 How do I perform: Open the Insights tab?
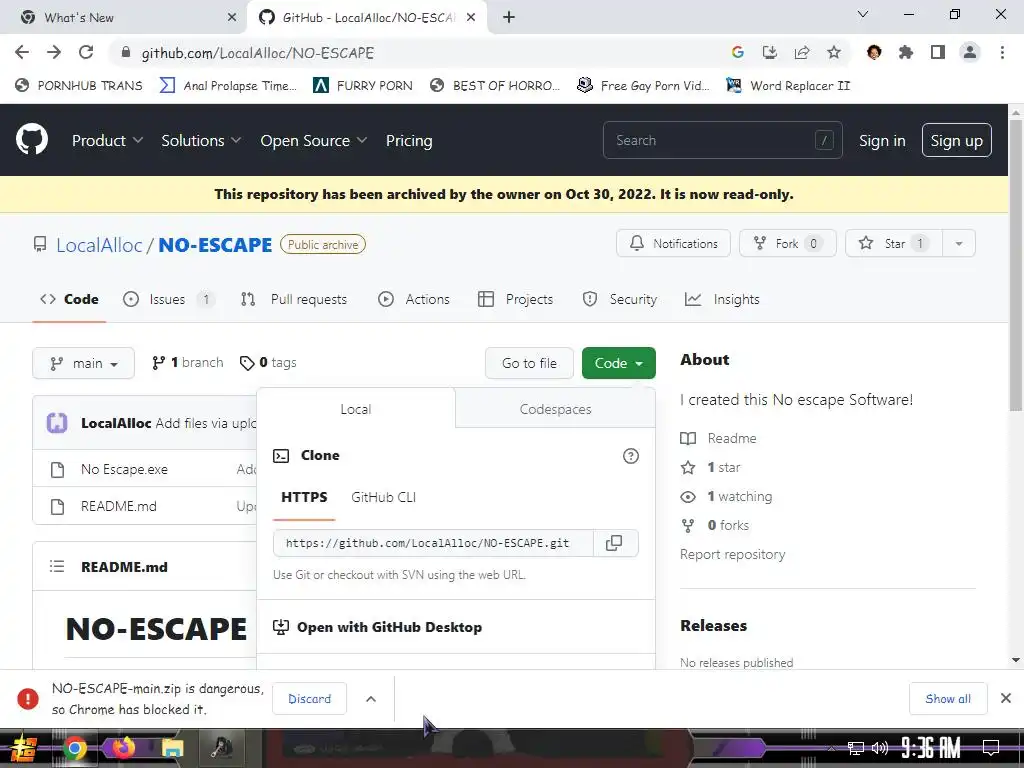[x=722, y=299]
